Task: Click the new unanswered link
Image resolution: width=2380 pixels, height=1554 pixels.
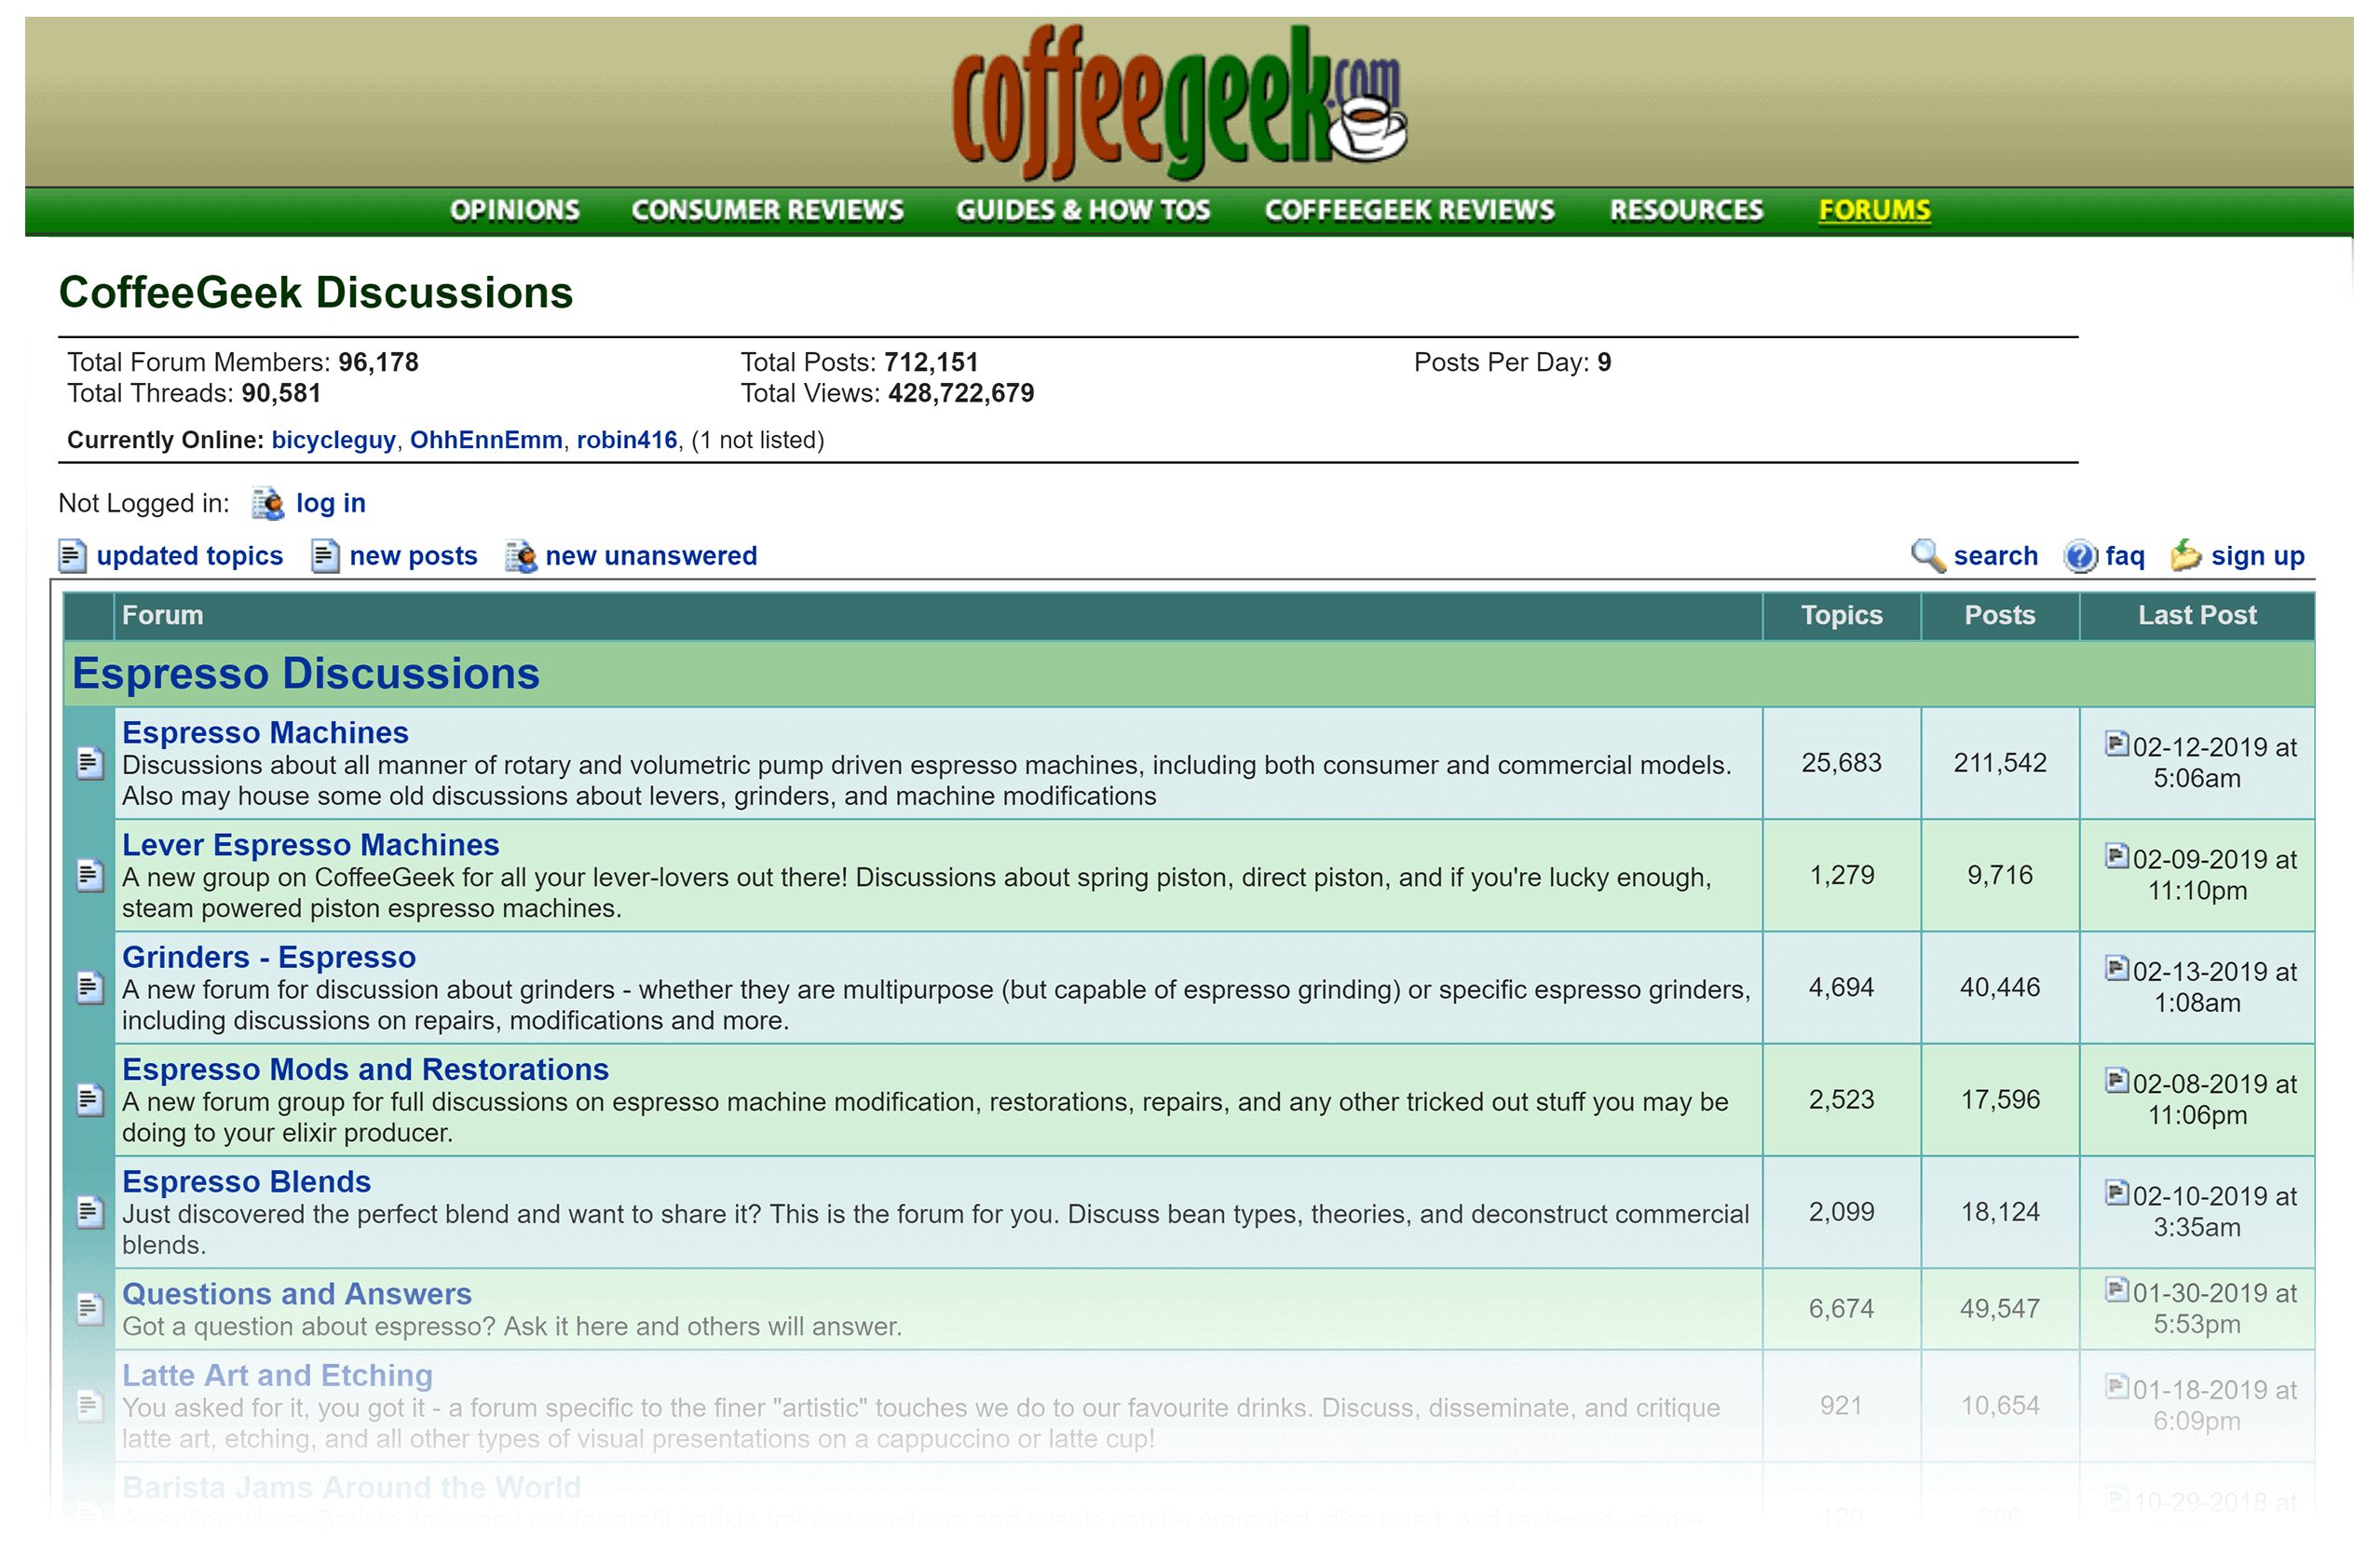Action: (x=652, y=557)
